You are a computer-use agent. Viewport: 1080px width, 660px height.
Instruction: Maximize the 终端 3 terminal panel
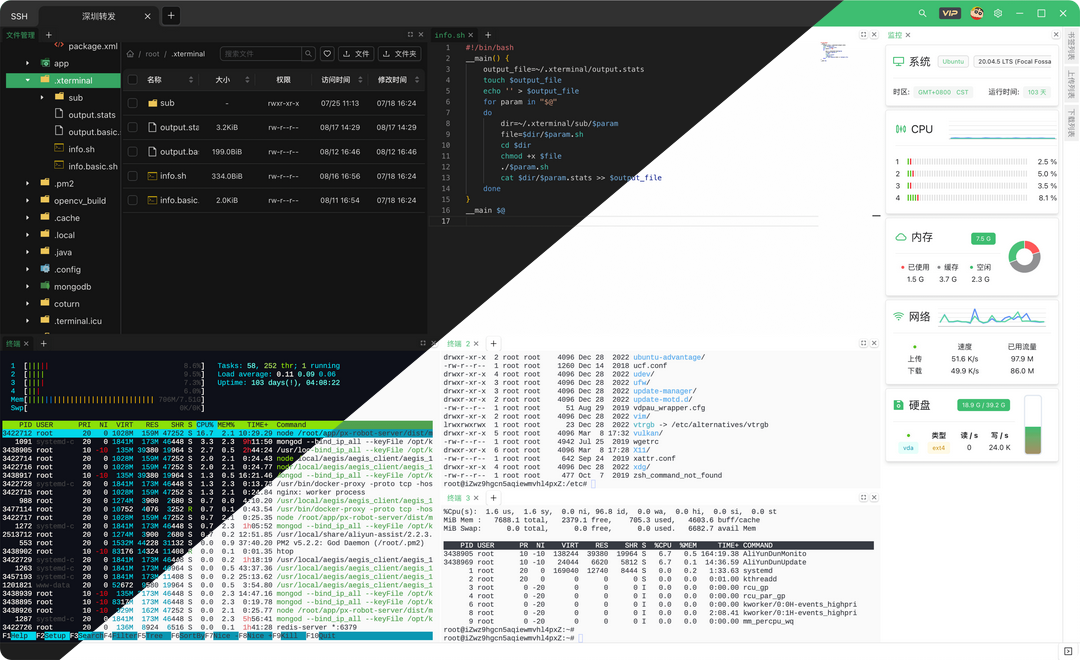coord(863,497)
